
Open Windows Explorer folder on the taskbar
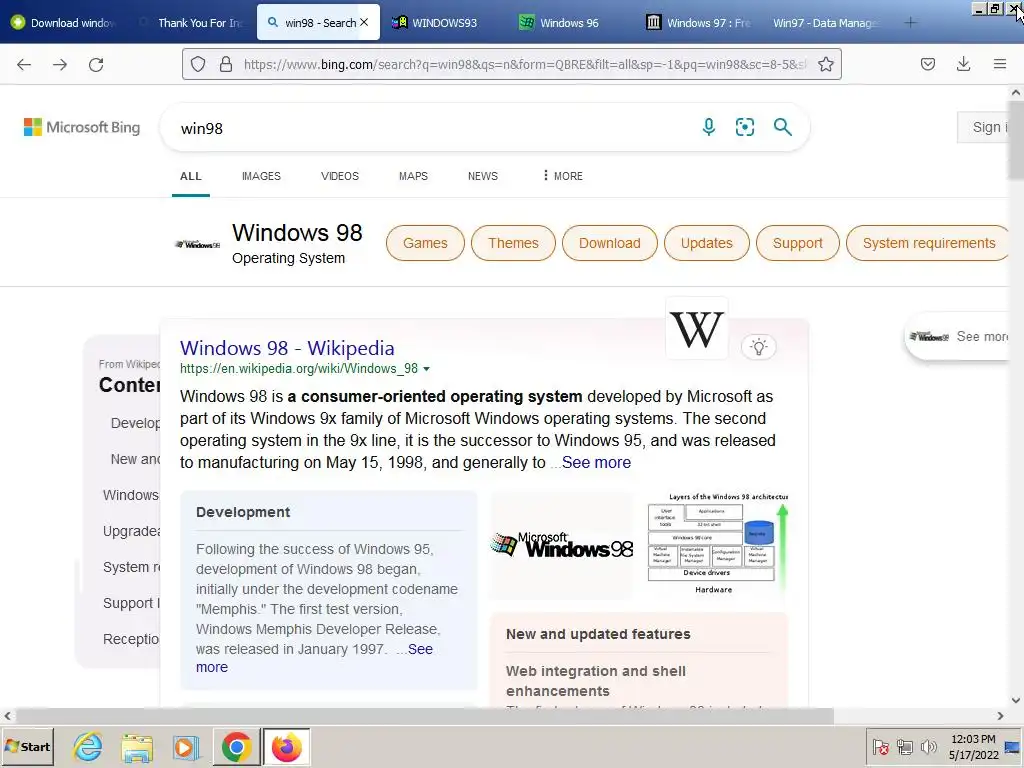[x=136, y=746]
